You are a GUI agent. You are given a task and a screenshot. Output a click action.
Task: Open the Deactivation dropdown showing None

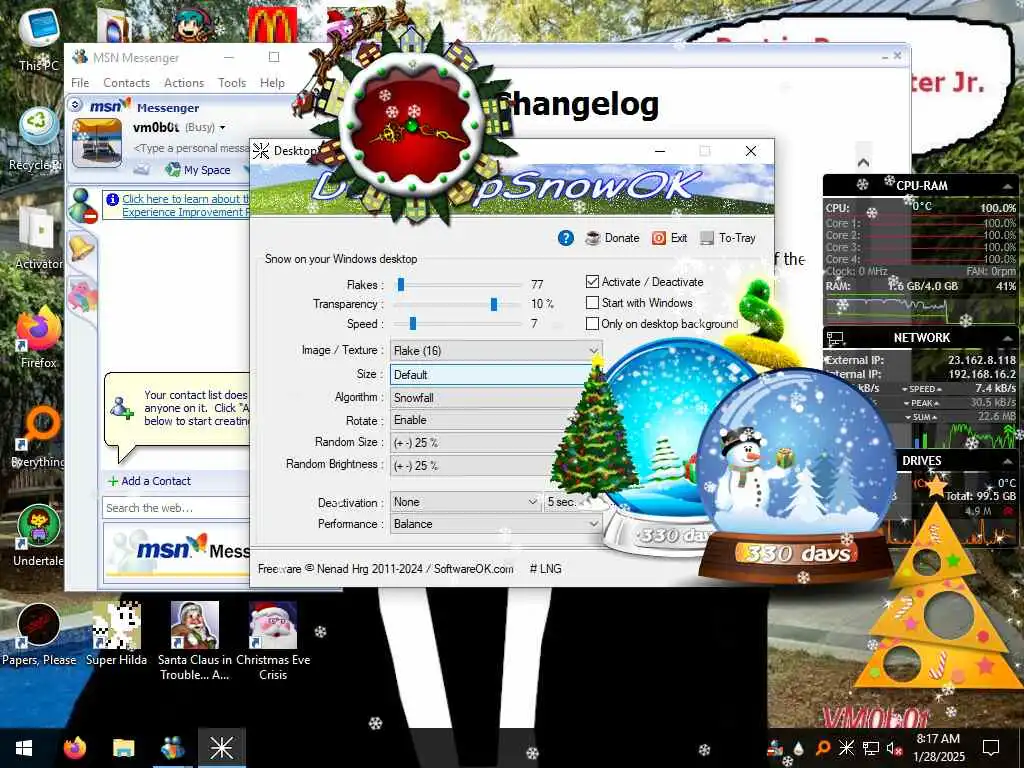466,502
